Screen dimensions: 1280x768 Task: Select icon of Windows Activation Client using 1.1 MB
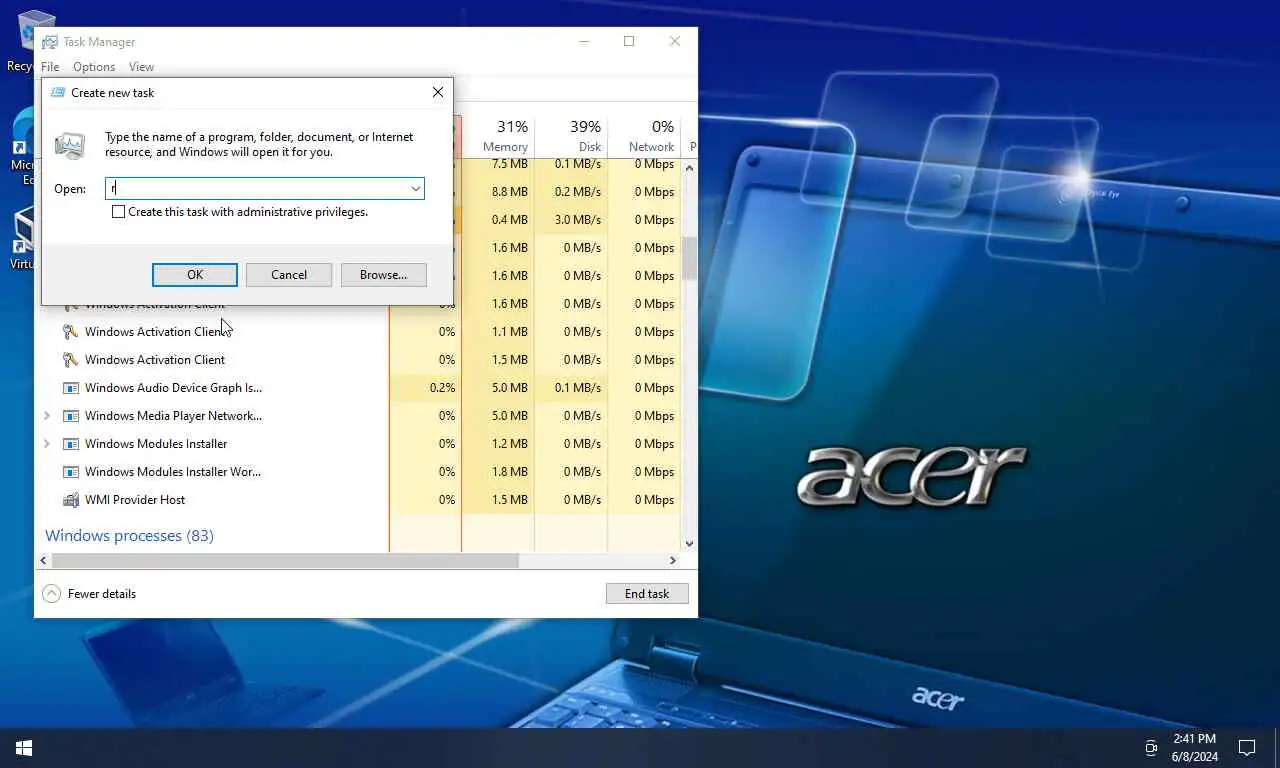tap(70, 331)
